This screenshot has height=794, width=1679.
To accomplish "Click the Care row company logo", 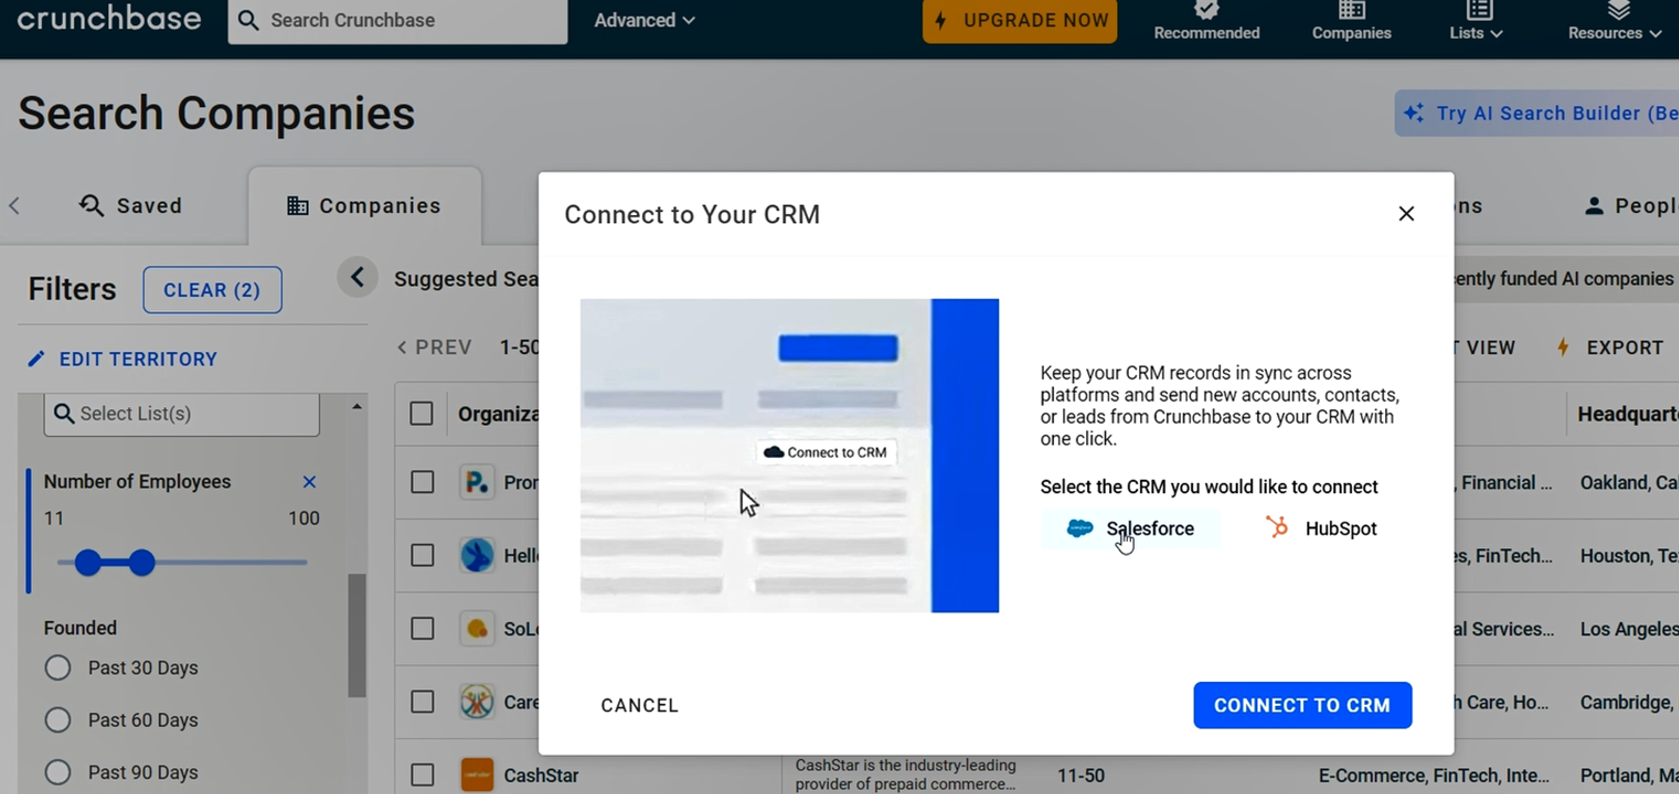I will pyautogui.click(x=477, y=702).
